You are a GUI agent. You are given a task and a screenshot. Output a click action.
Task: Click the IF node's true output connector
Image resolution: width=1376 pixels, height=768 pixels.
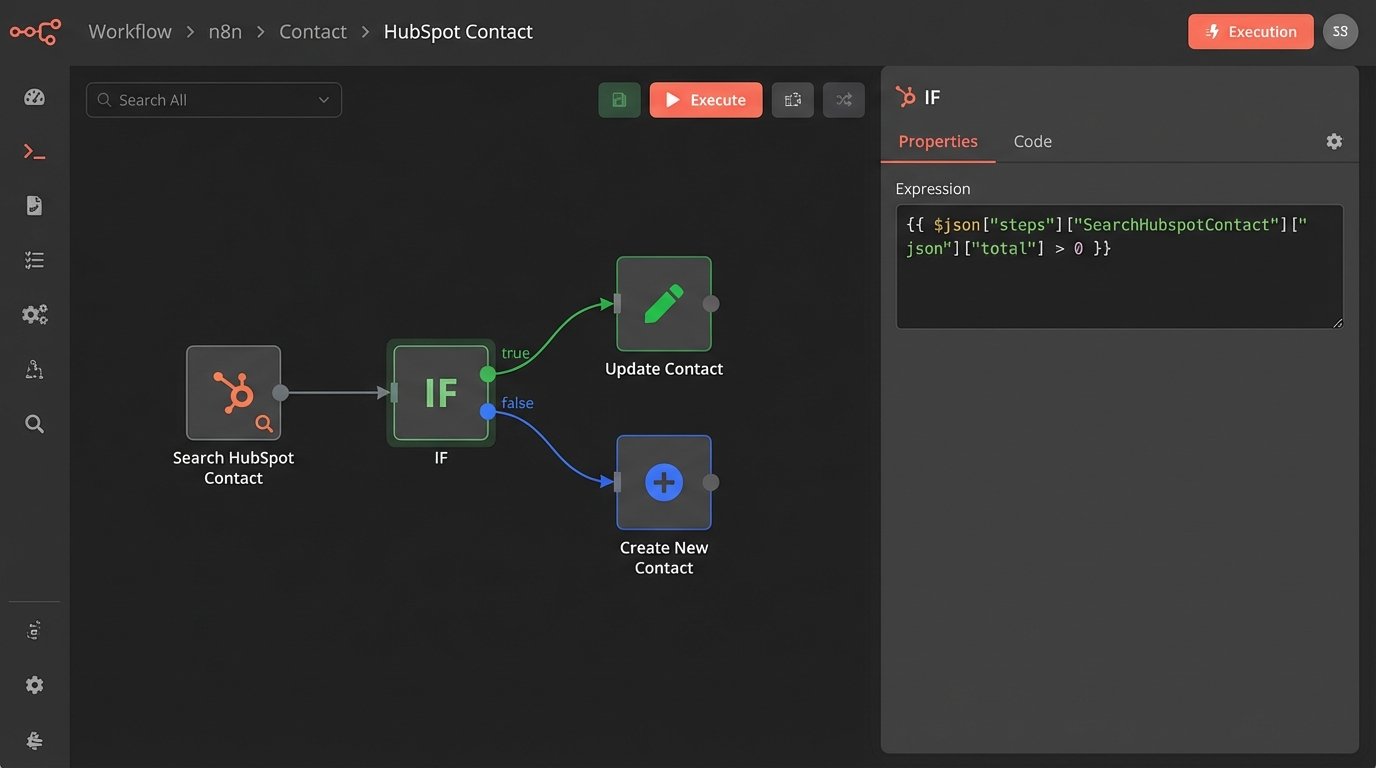click(x=487, y=374)
